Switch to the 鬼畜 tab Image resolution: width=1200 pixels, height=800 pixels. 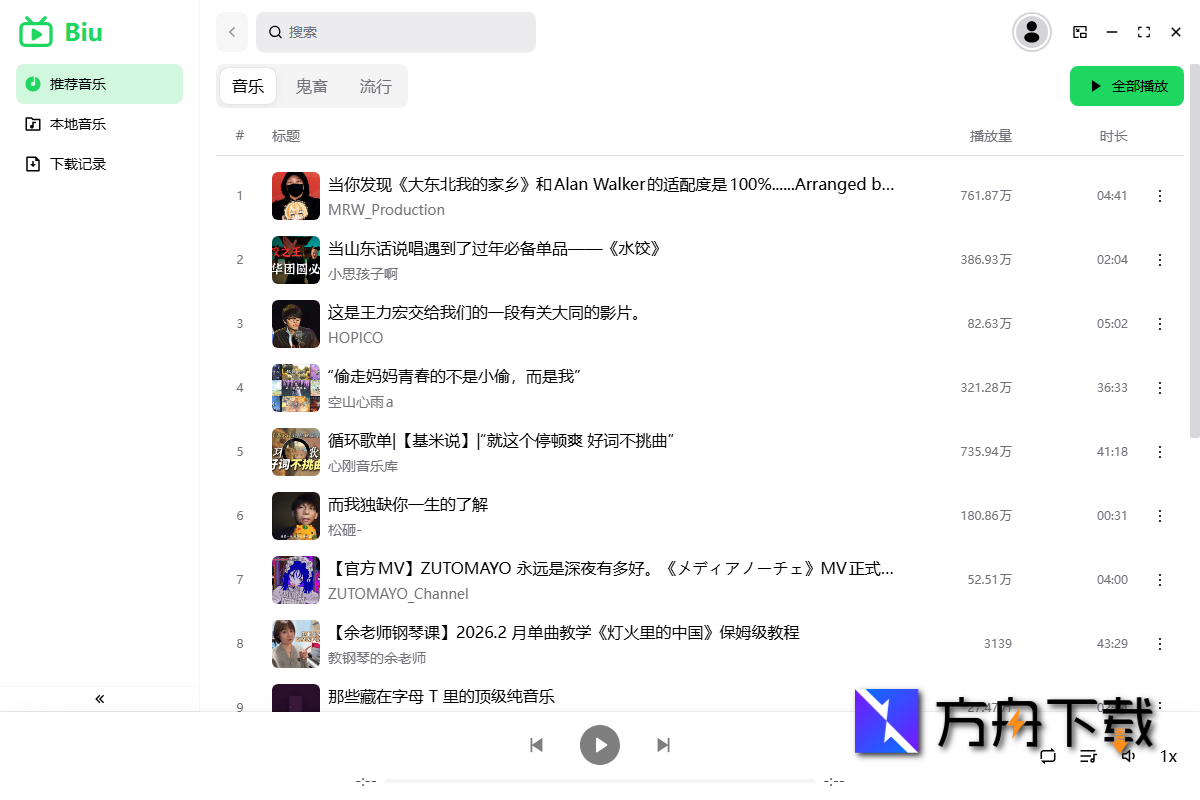pos(311,86)
